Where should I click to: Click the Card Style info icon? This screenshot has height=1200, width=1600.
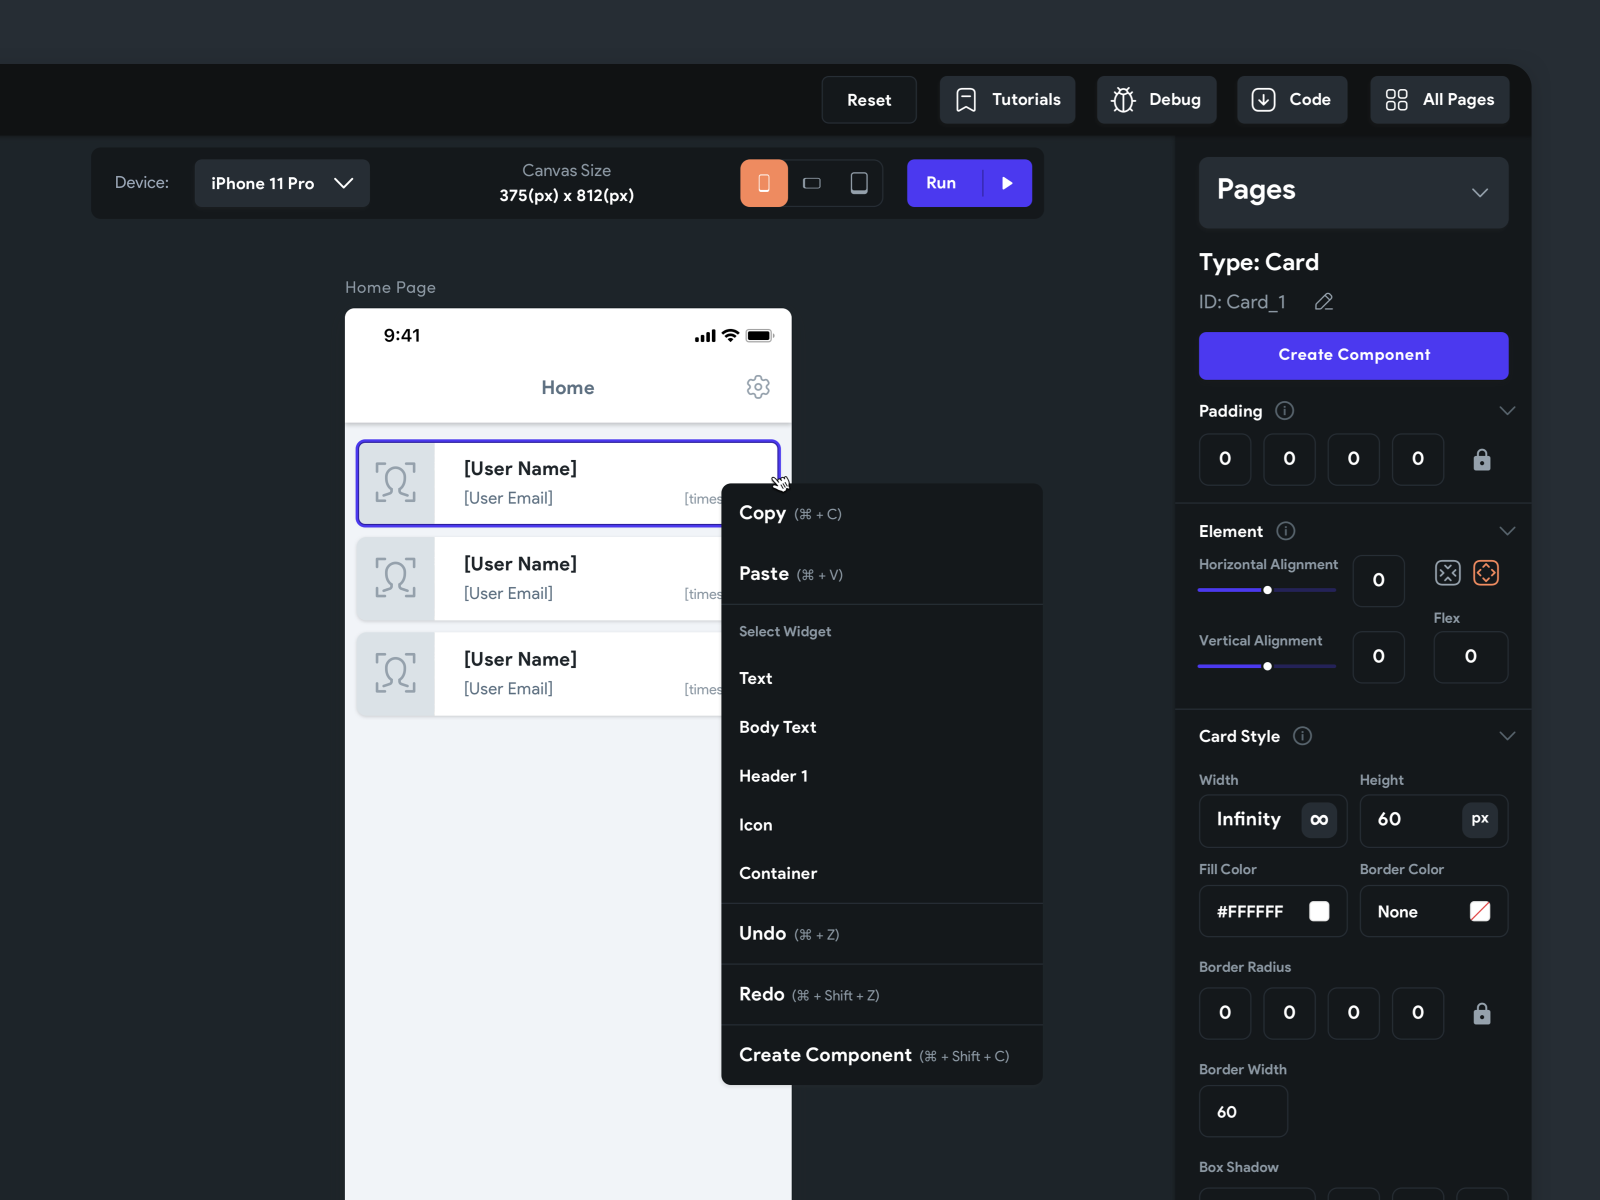click(1302, 736)
